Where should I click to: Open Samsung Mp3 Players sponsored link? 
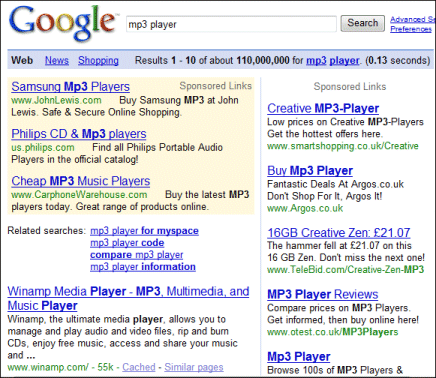tap(70, 87)
